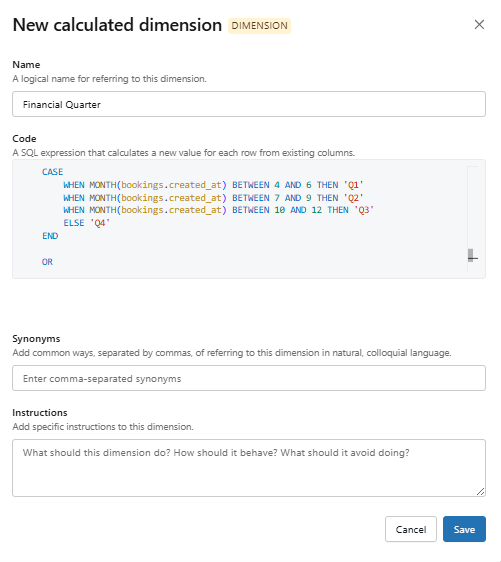The width and height of the screenshot is (501, 562).
Task: Focus the Name field containing Financial Quarter
Action: click(249, 104)
